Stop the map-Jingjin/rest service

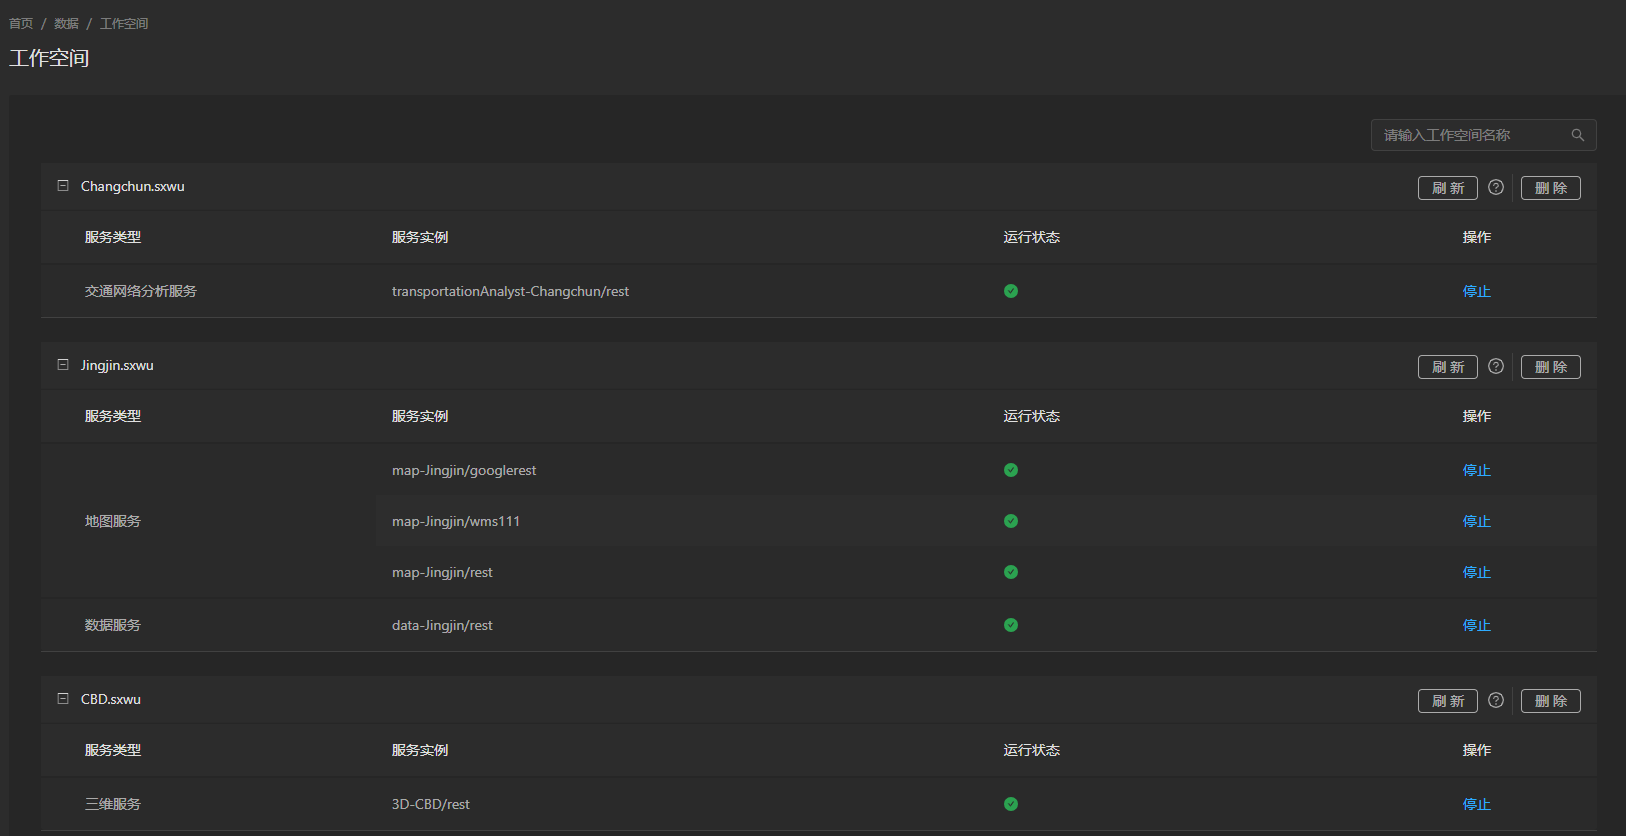click(1476, 572)
